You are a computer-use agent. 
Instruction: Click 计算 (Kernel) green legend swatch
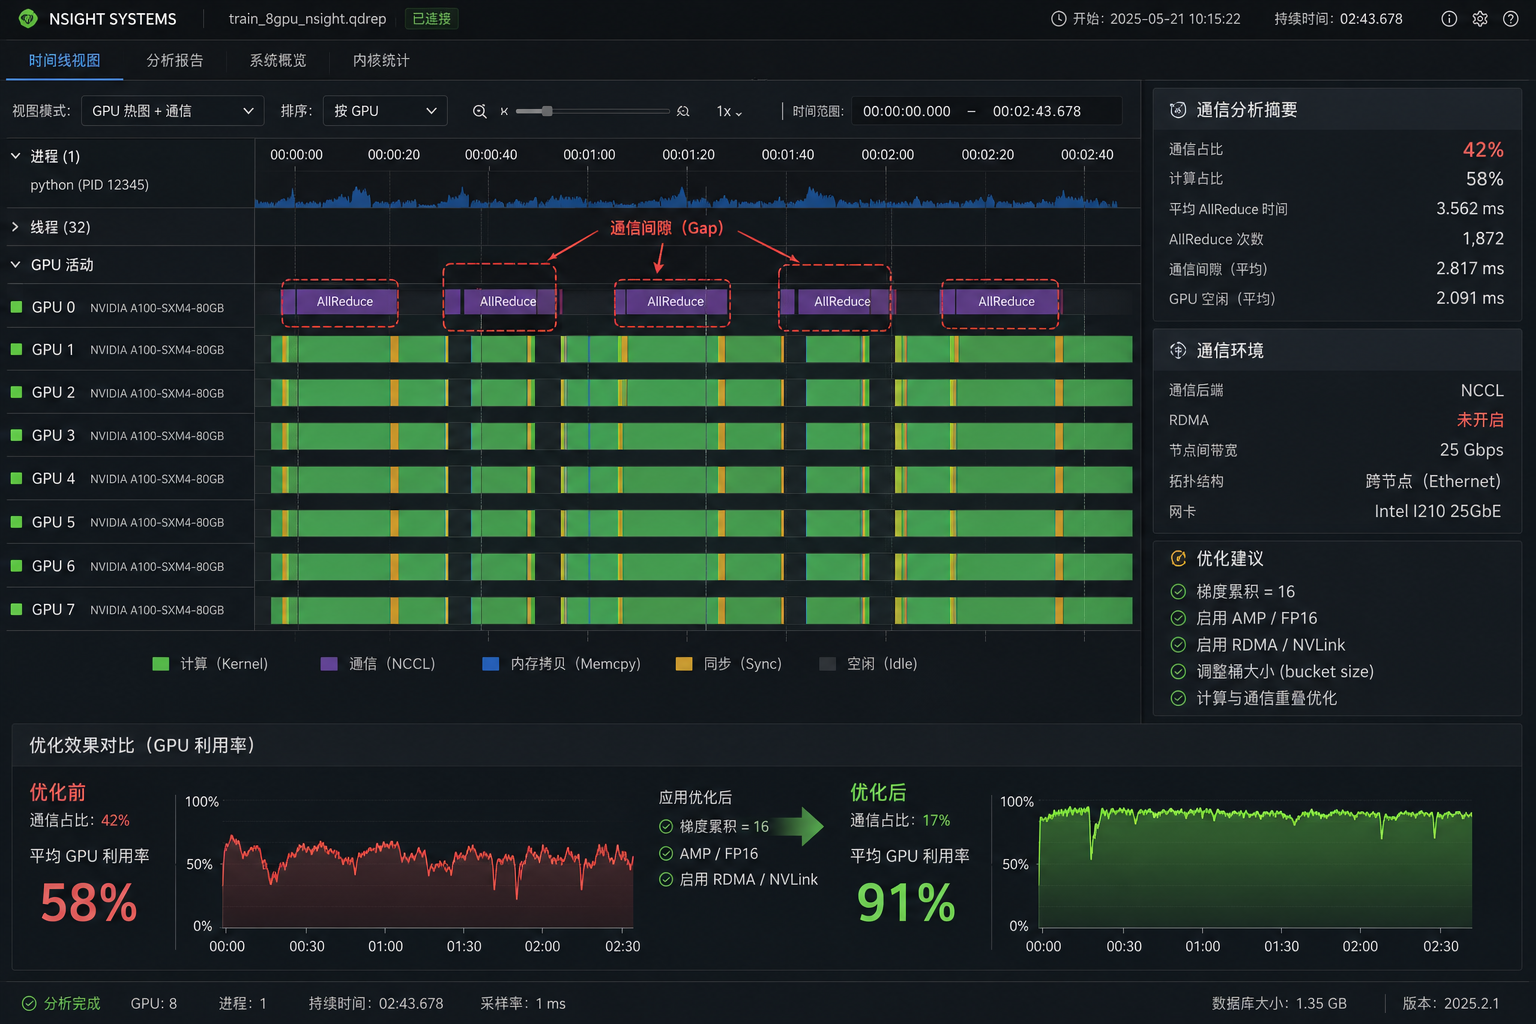click(x=161, y=664)
